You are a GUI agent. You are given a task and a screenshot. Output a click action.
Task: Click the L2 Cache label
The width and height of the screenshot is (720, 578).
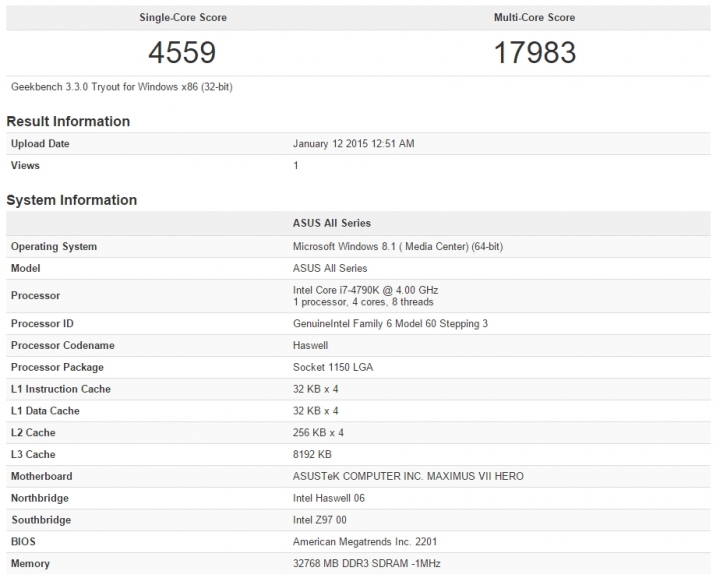(33, 432)
